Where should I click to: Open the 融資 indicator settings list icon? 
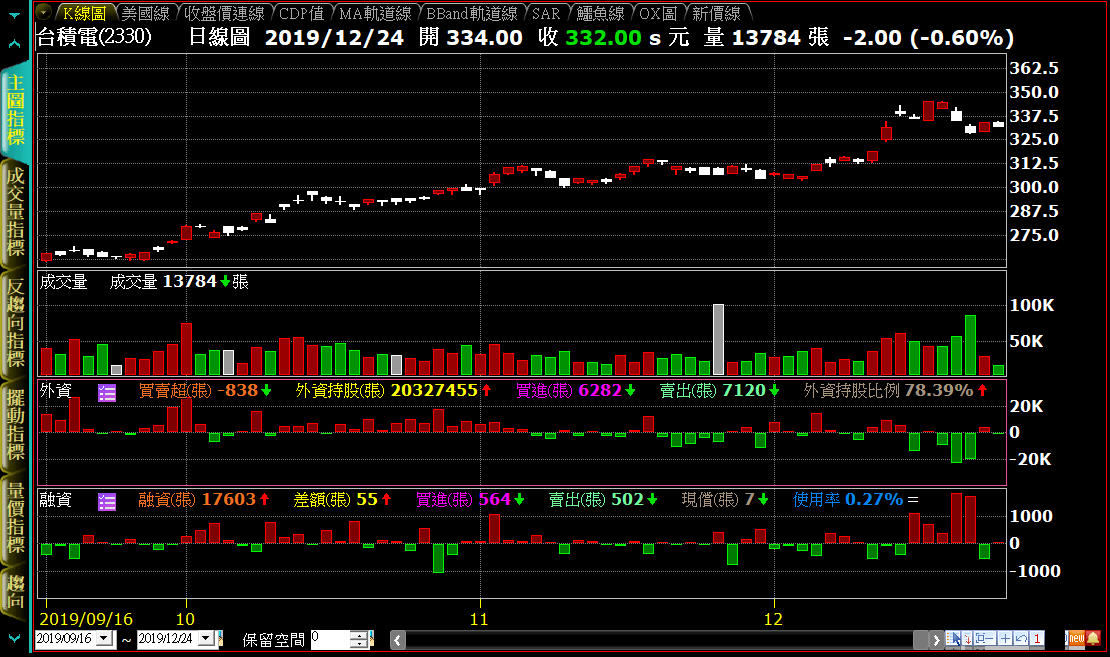pyautogui.click(x=107, y=501)
